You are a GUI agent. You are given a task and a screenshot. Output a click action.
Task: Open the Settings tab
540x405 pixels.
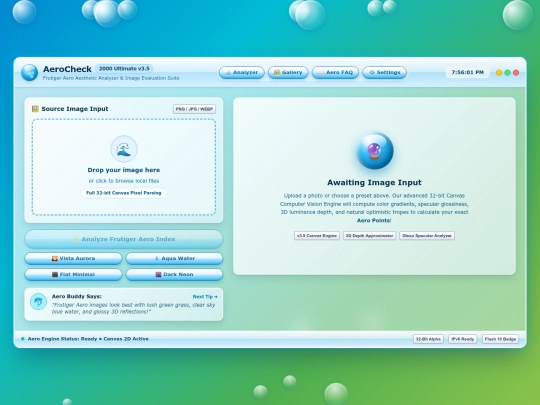(x=384, y=72)
